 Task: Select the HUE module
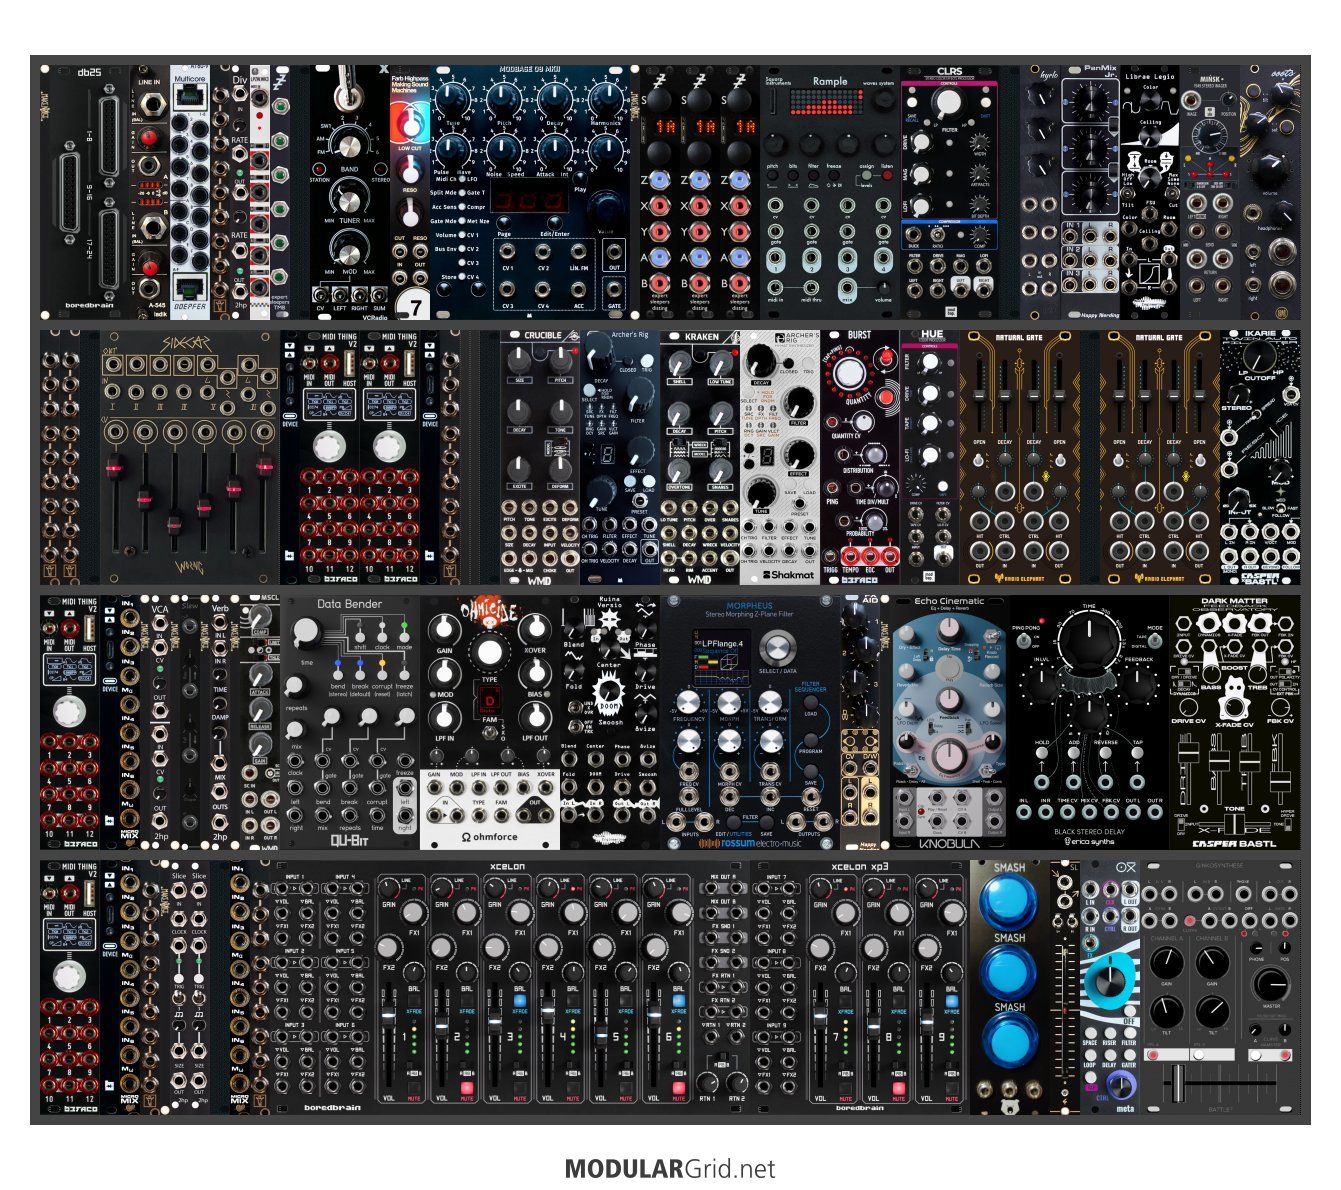coord(930,457)
